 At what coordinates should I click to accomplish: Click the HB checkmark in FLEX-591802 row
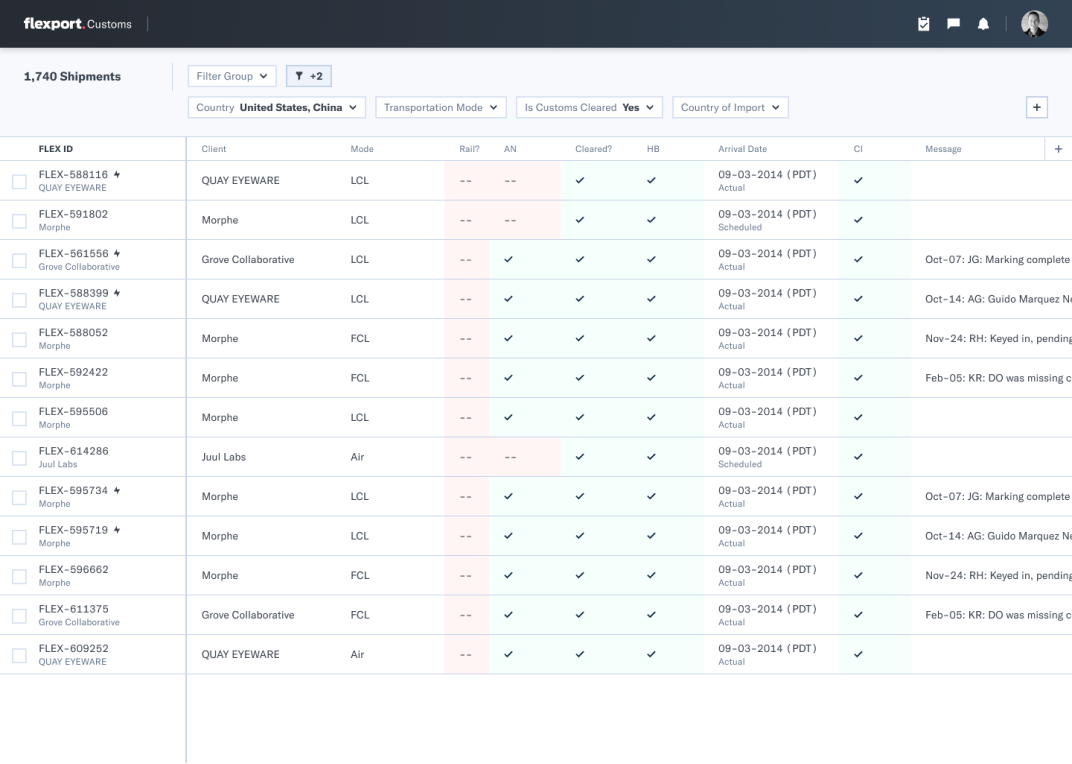651,220
